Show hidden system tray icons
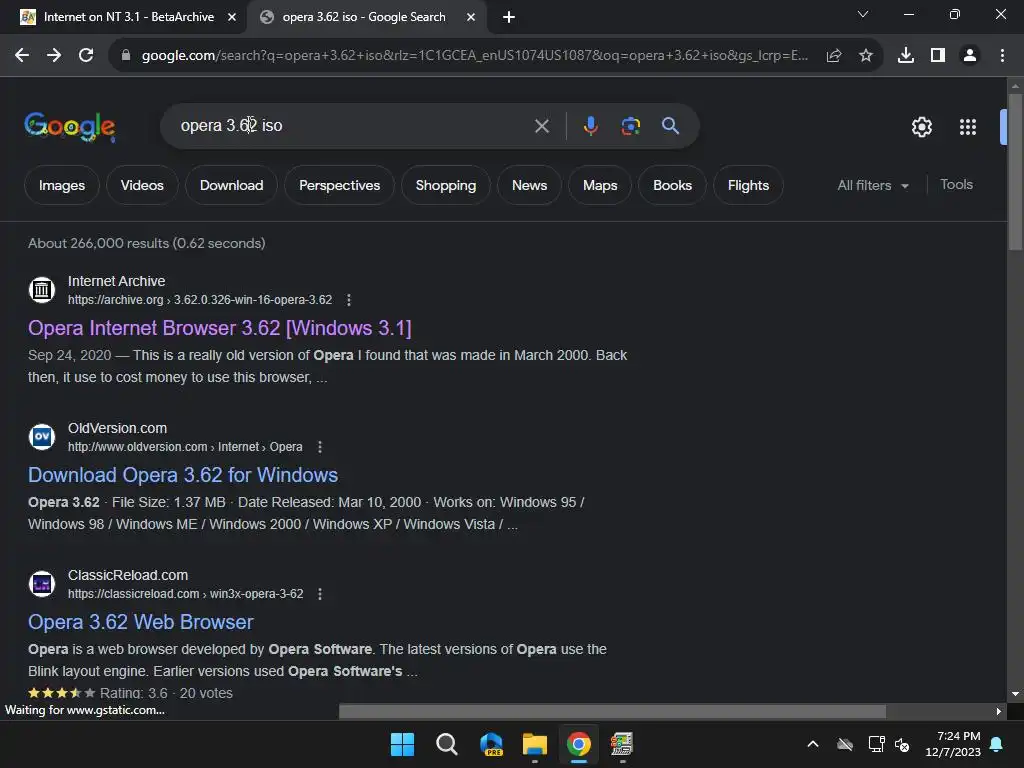Screen dimensions: 1024x768 (813, 744)
